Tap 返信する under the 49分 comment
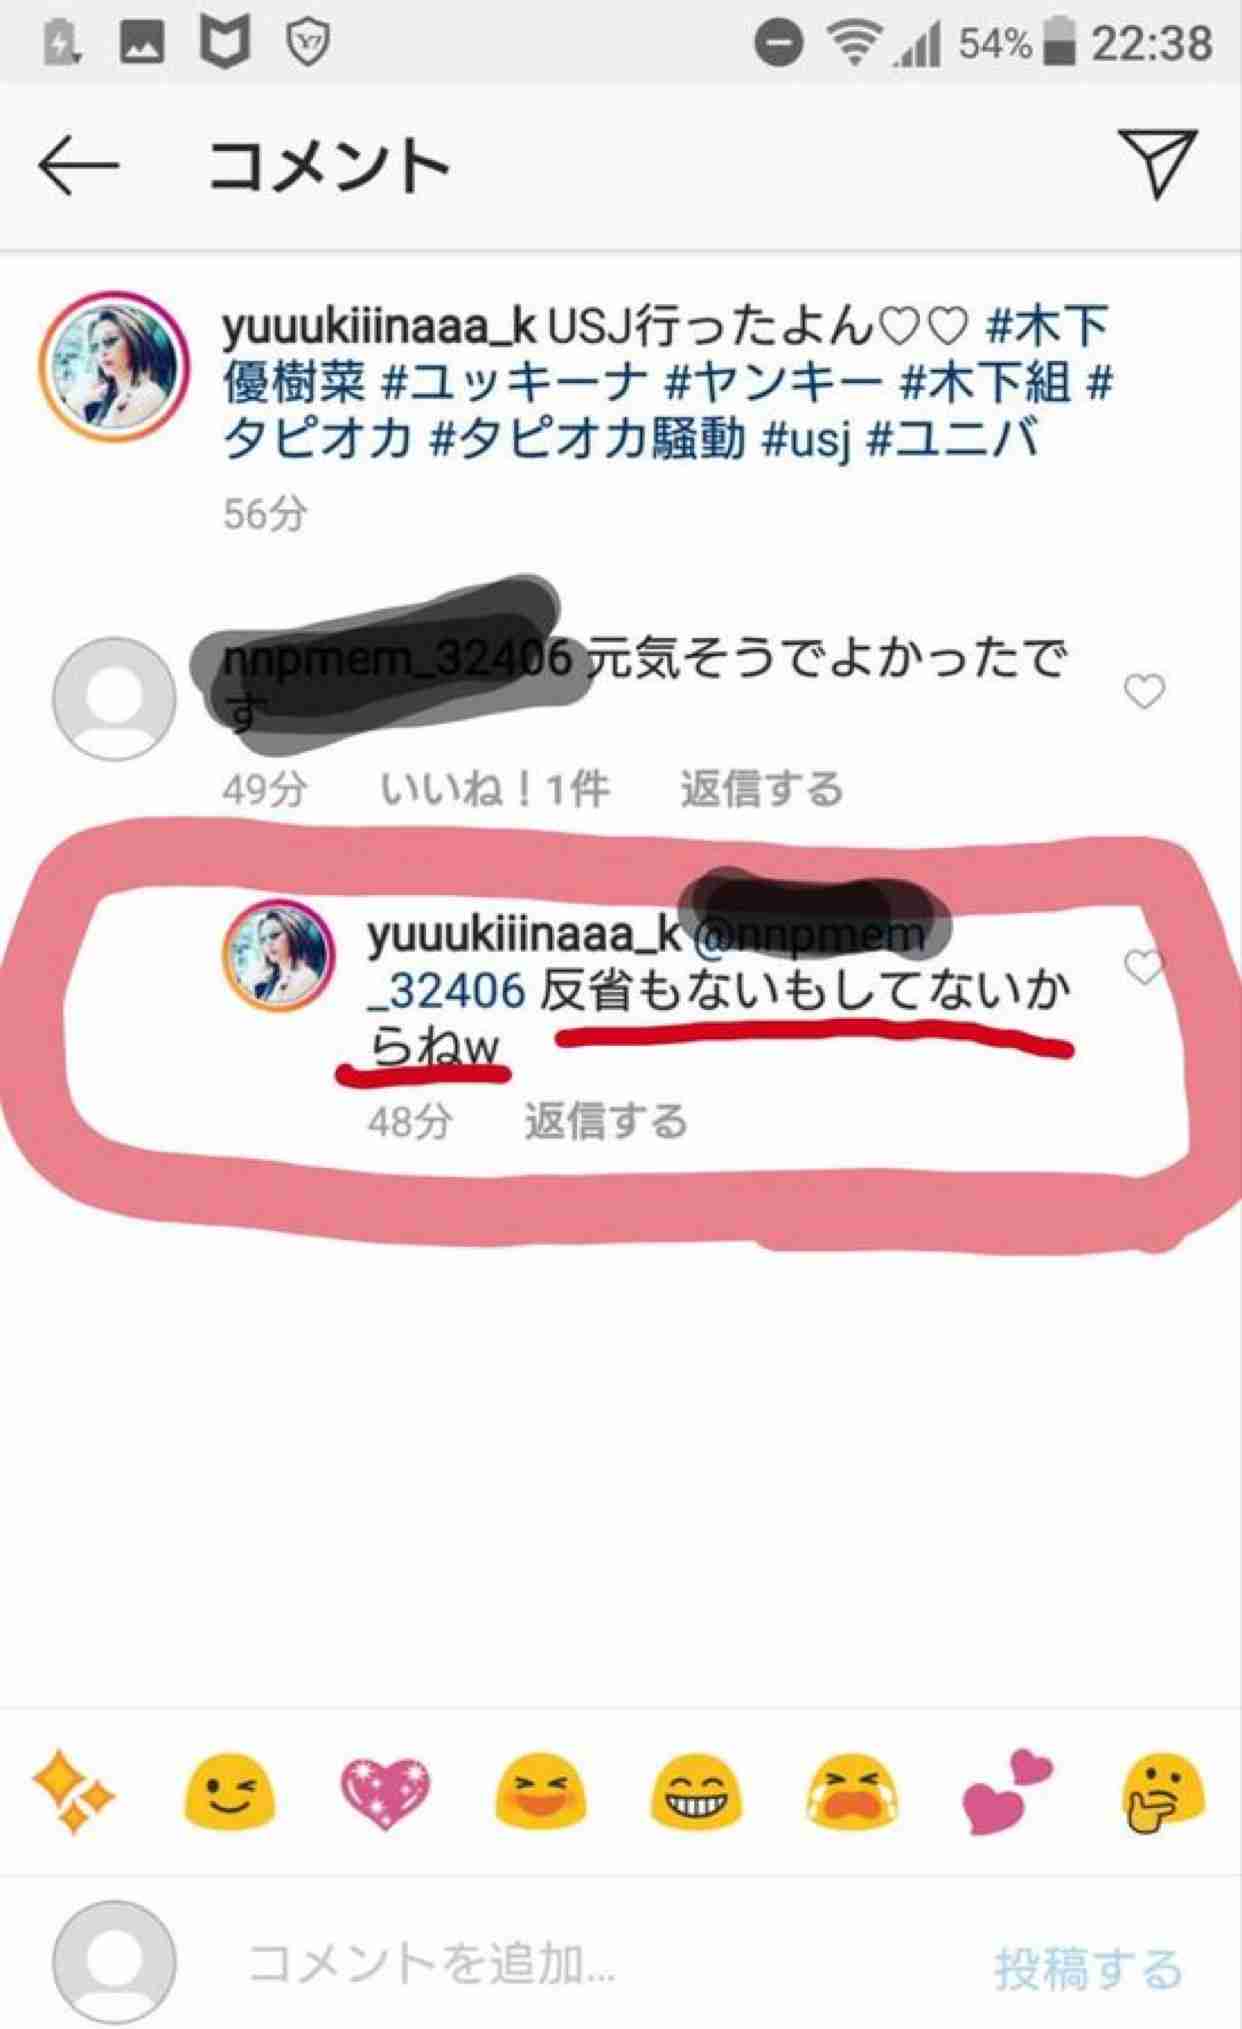This screenshot has width=1242, height=2029. point(762,789)
